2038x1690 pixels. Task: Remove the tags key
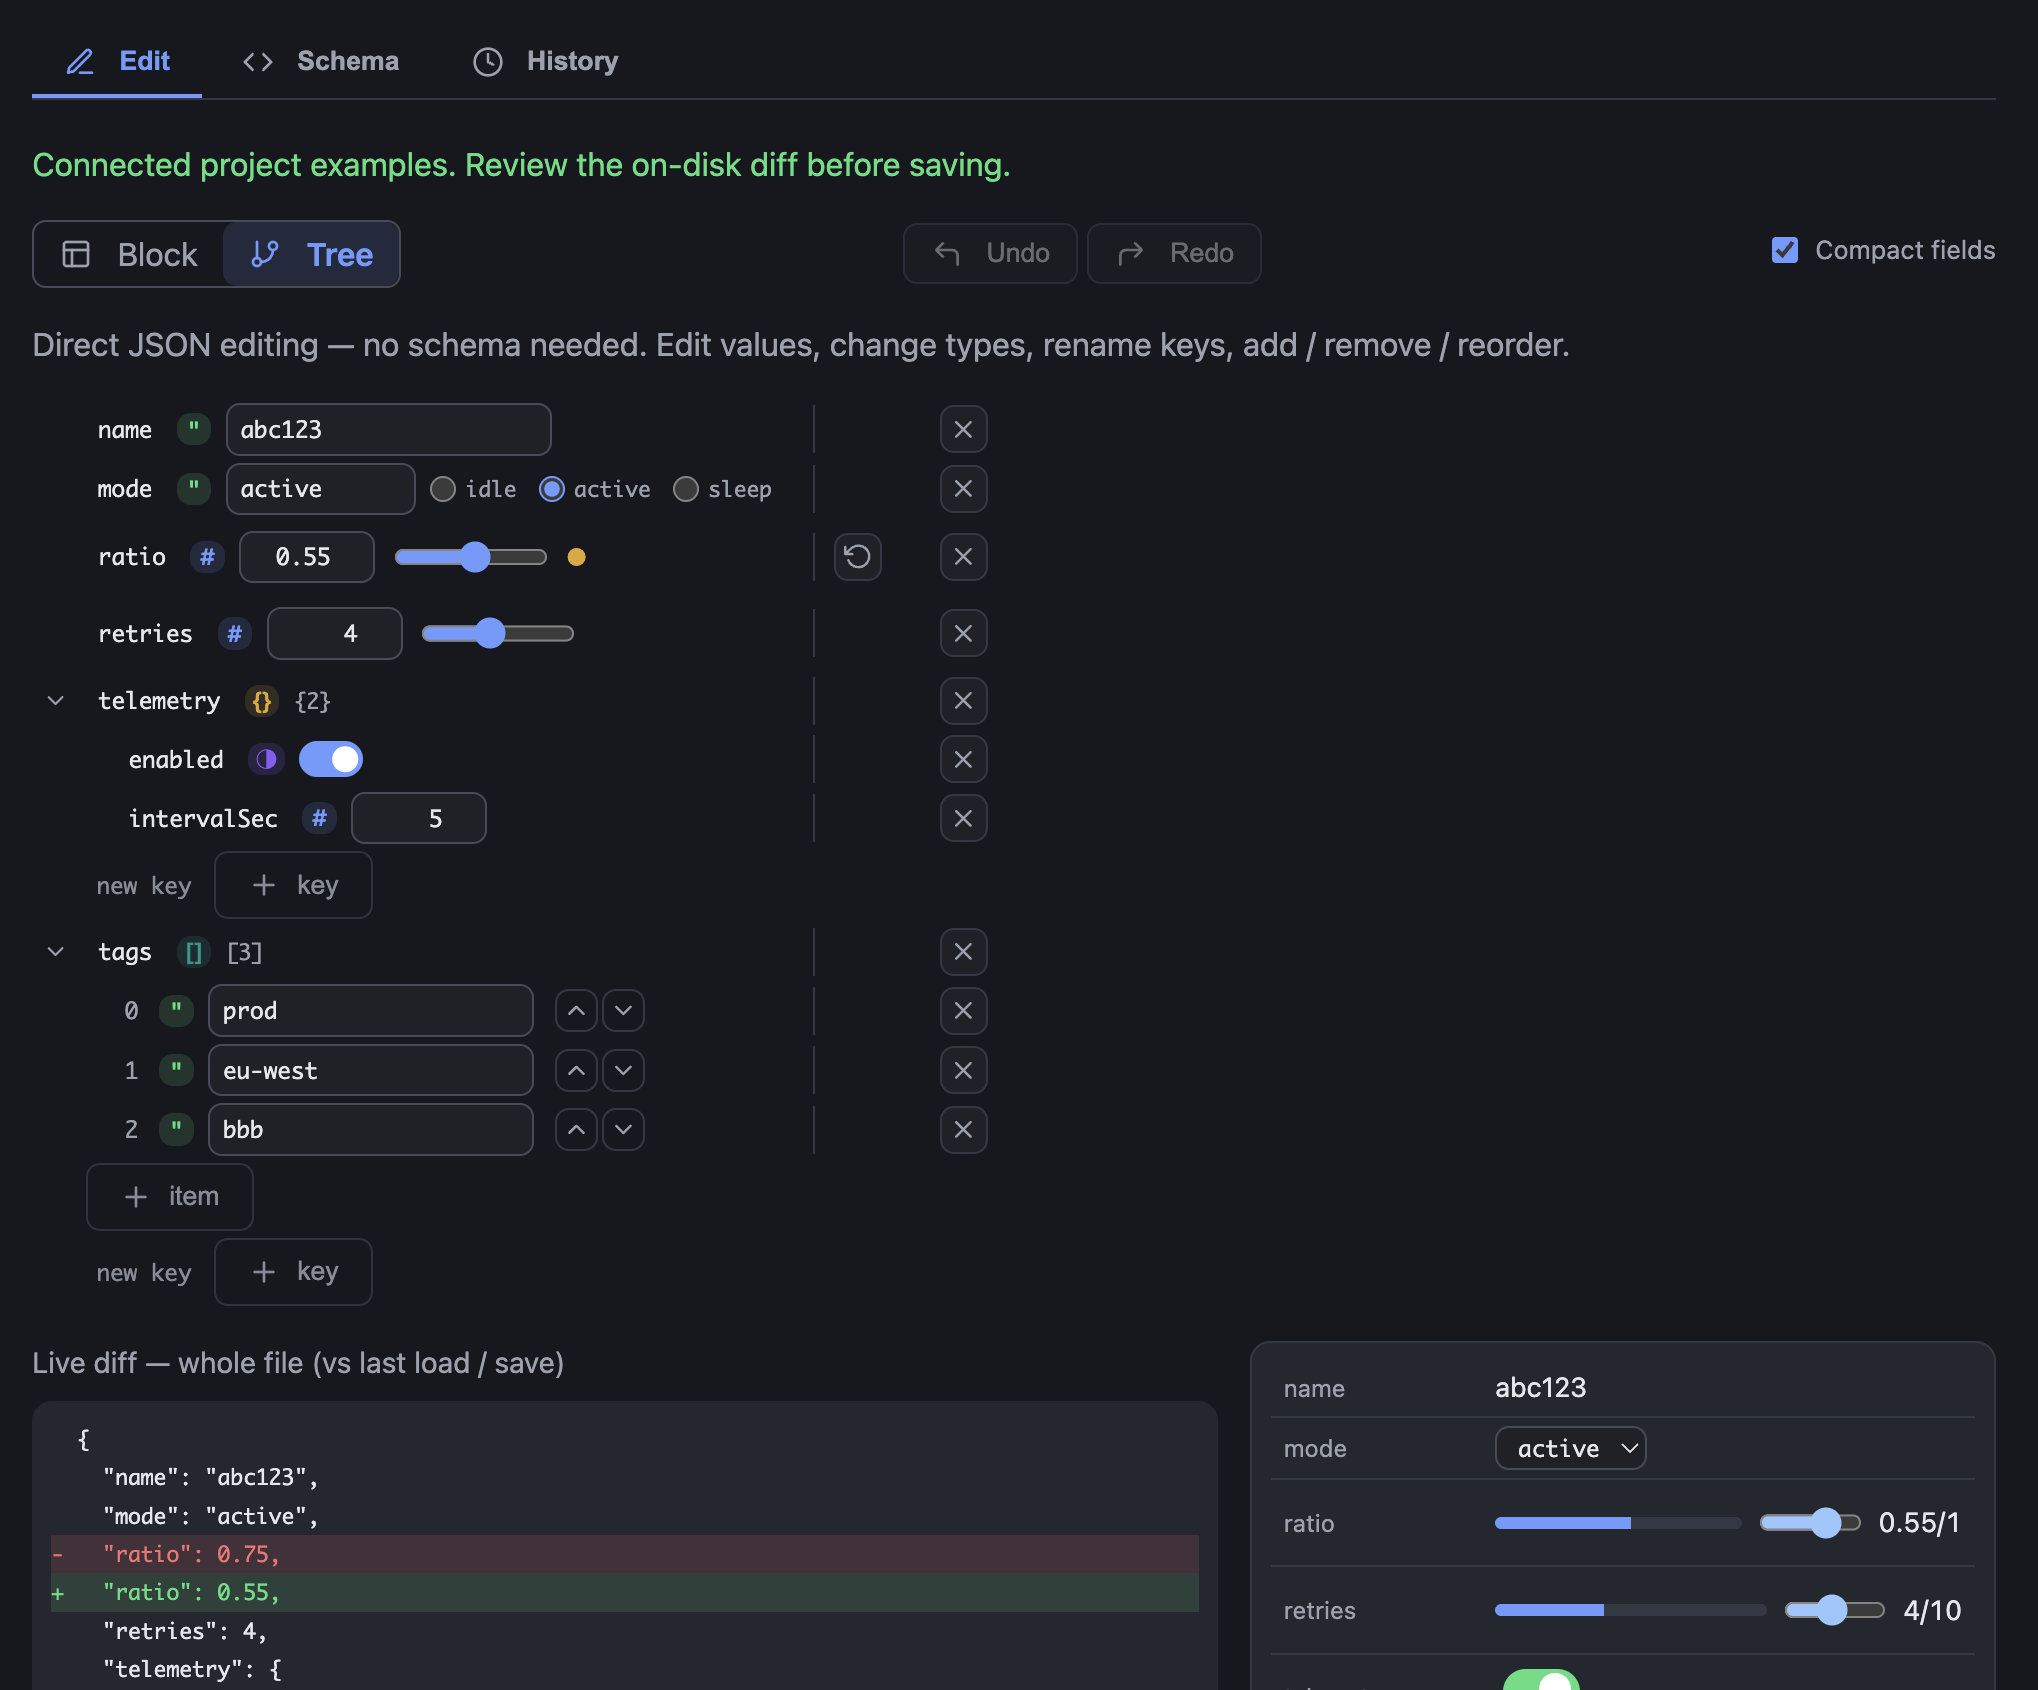pos(963,952)
